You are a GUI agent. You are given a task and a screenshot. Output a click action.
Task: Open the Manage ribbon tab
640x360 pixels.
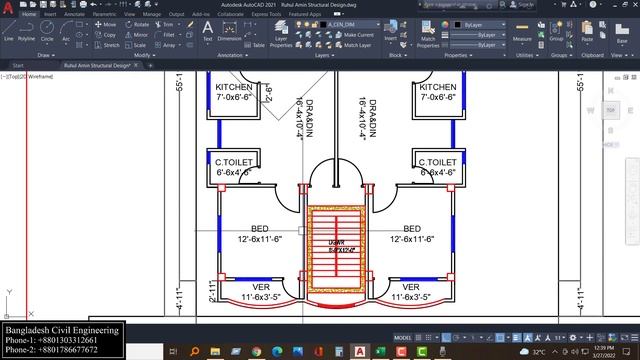(x=152, y=14)
